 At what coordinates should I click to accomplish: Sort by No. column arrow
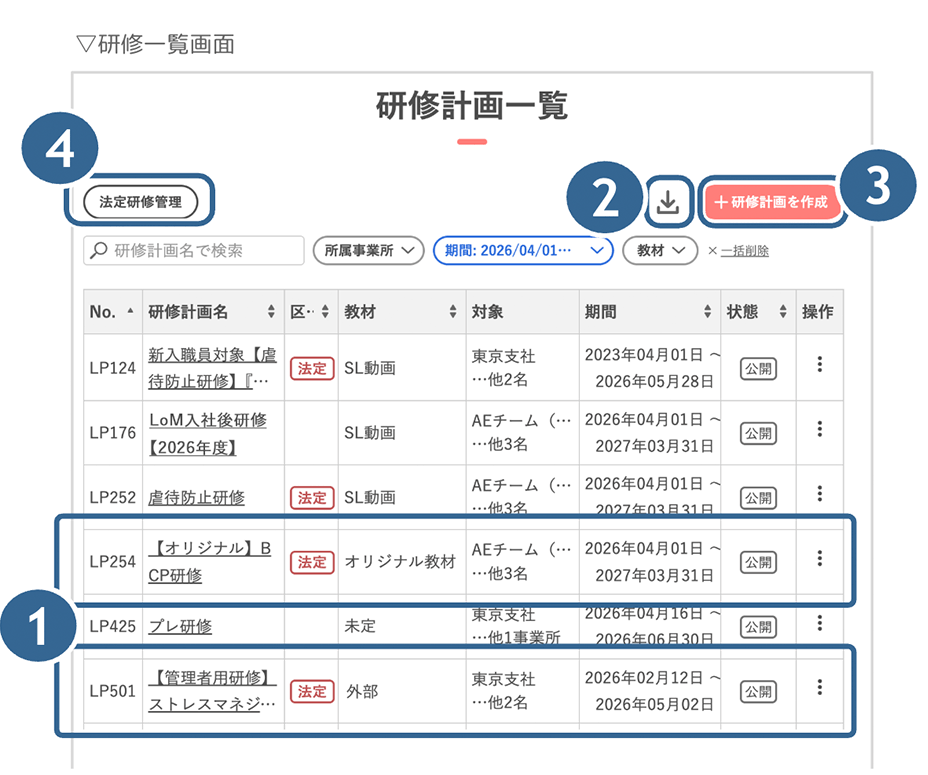[x=130, y=311]
